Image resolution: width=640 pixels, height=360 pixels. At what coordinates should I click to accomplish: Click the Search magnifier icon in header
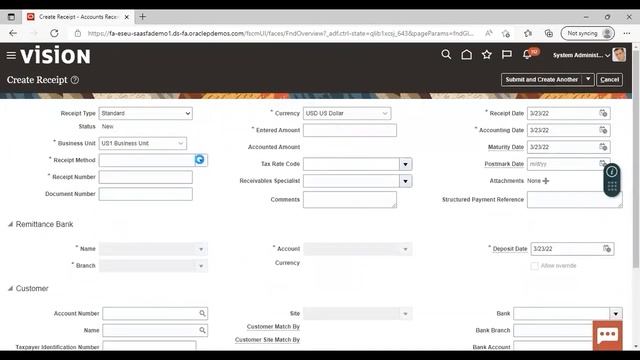pos(446,55)
